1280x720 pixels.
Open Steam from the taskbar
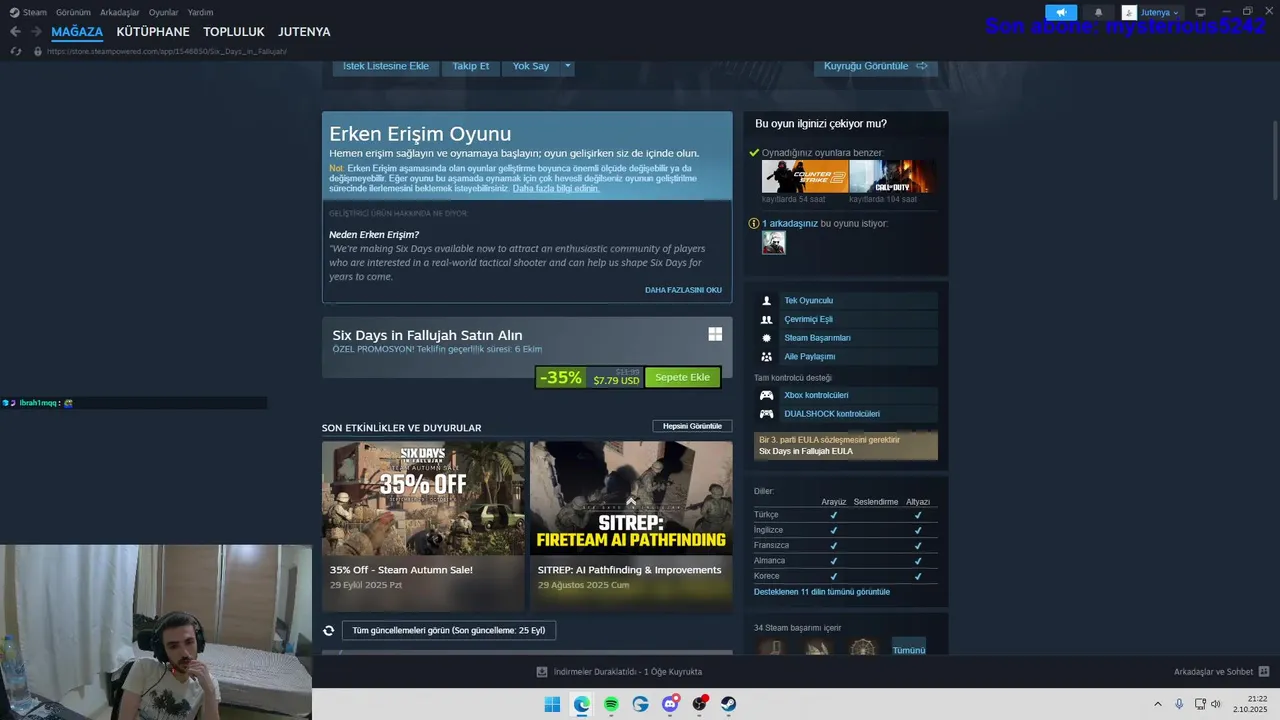(729, 704)
